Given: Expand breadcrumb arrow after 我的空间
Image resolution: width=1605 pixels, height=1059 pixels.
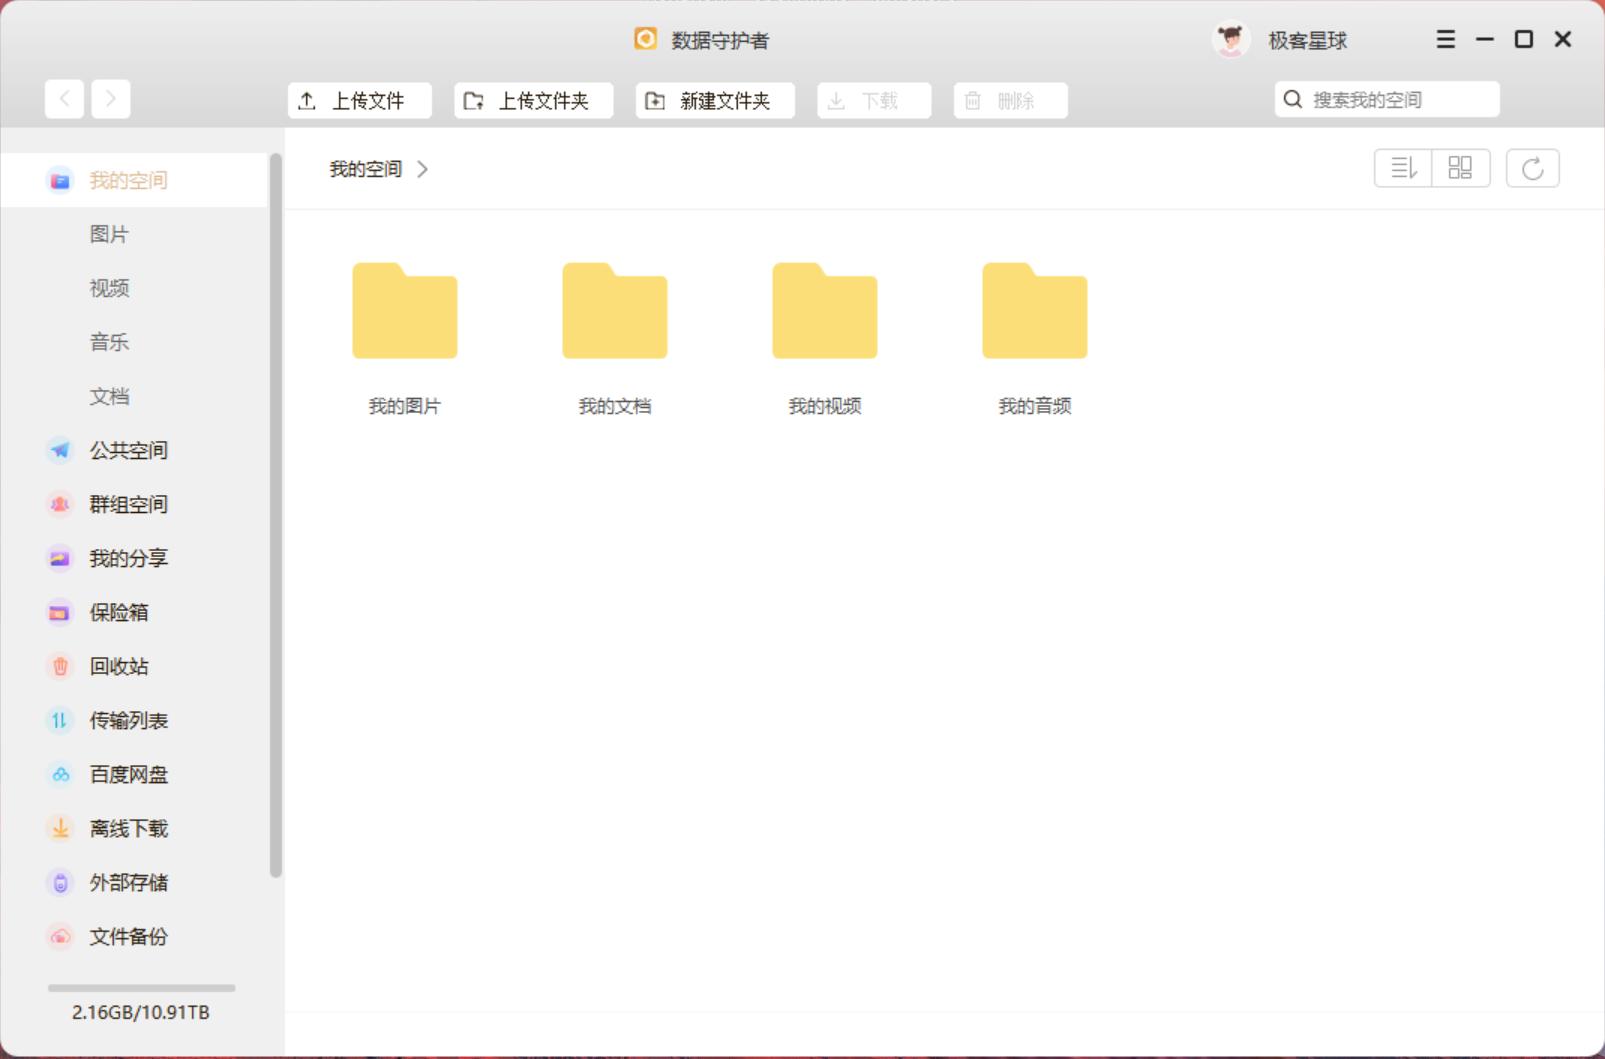Looking at the screenshot, I should [422, 169].
